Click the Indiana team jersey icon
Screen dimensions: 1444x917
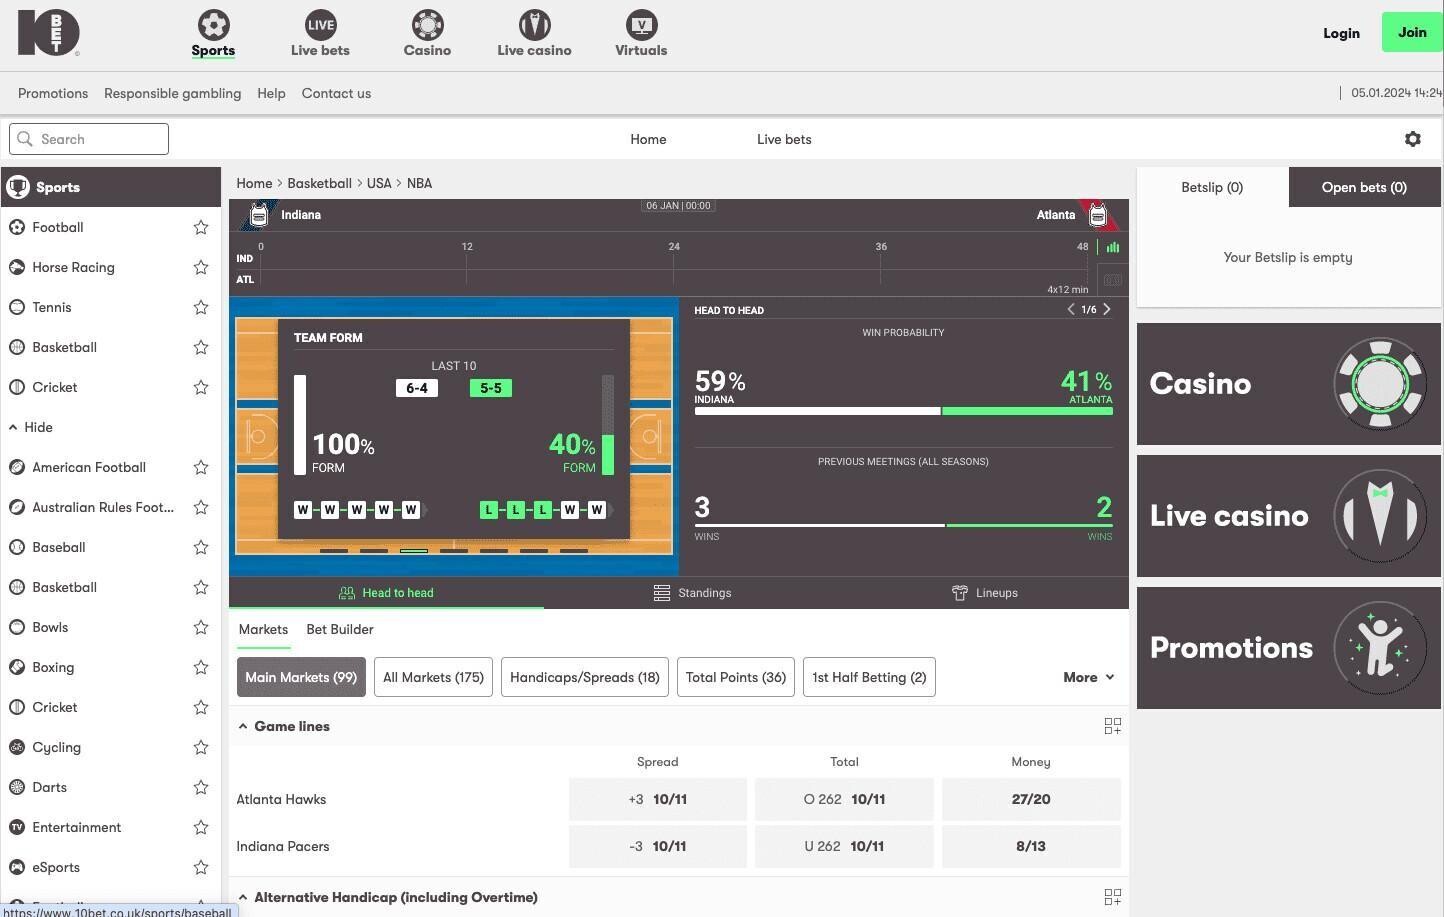point(259,214)
